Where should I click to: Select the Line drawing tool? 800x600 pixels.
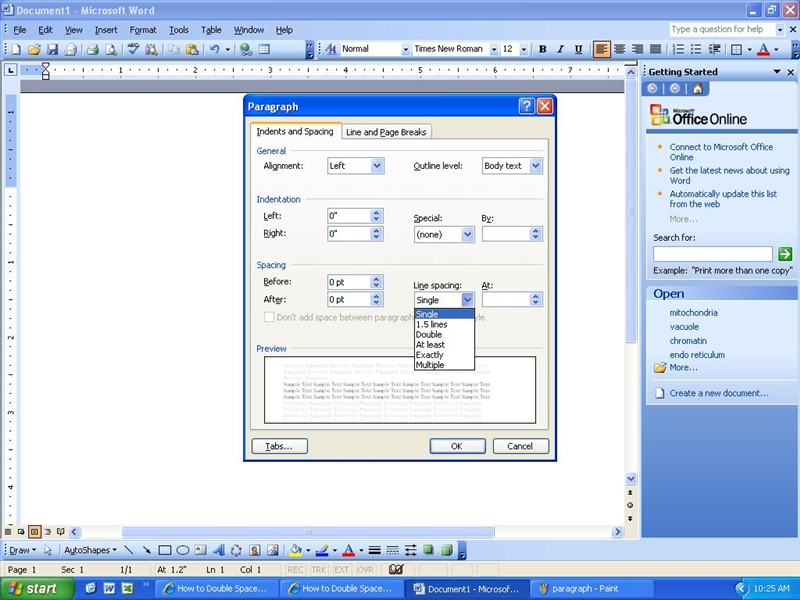point(129,550)
